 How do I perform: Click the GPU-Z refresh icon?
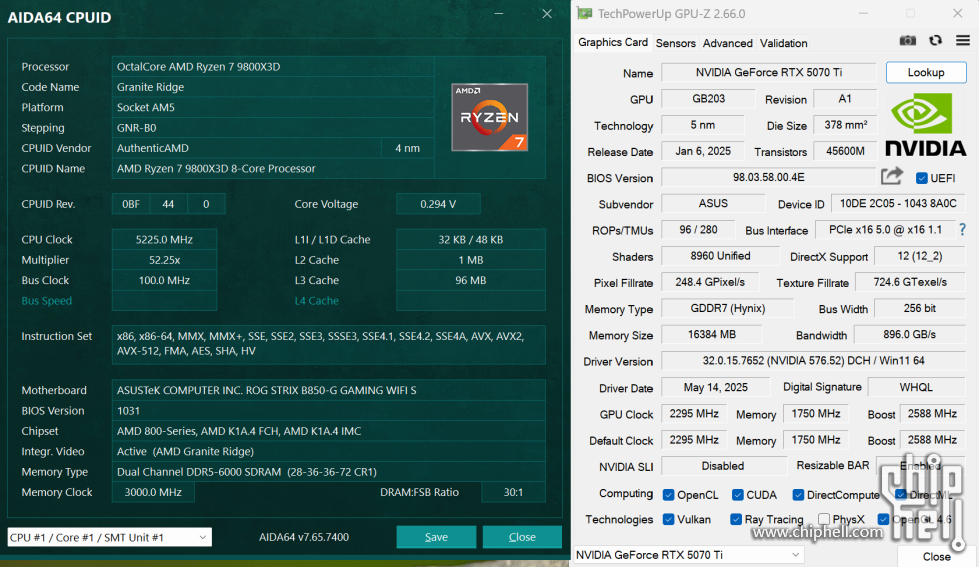(x=935, y=41)
